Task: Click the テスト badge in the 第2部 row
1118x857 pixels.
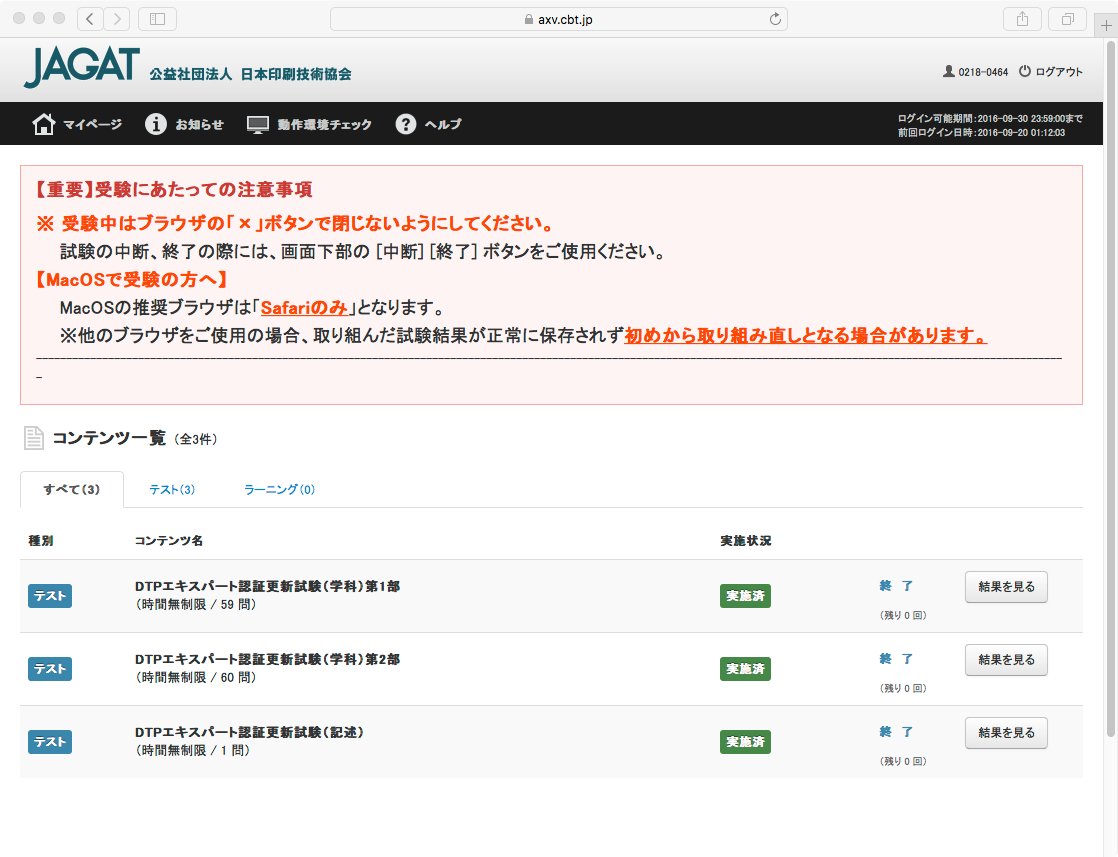Action: click(50, 669)
